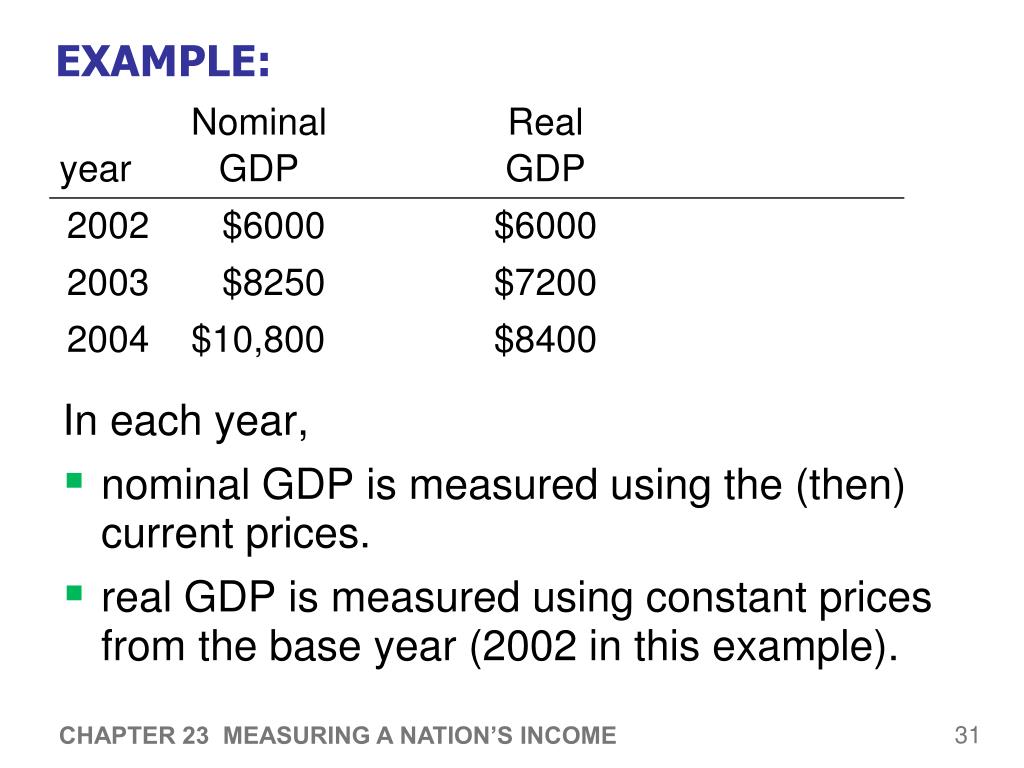The image size is (1024, 768).
Task: Click the $8400 real GDP value
Action: [x=545, y=341]
